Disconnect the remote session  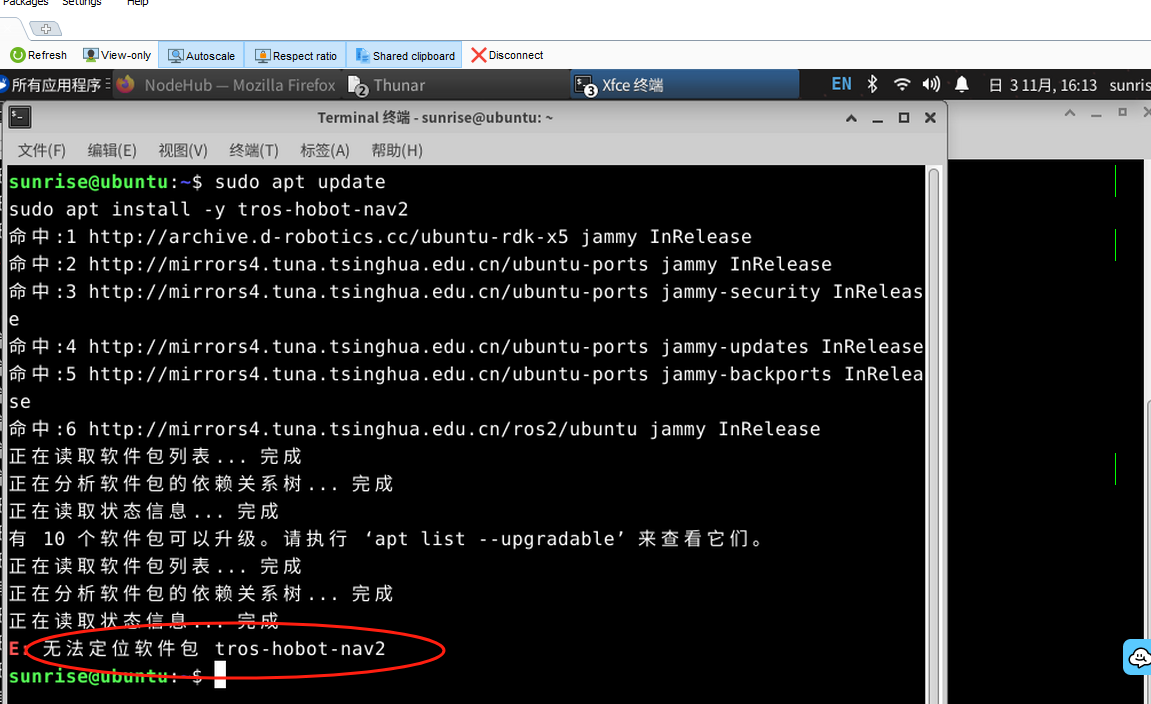[x=507, y=55]
